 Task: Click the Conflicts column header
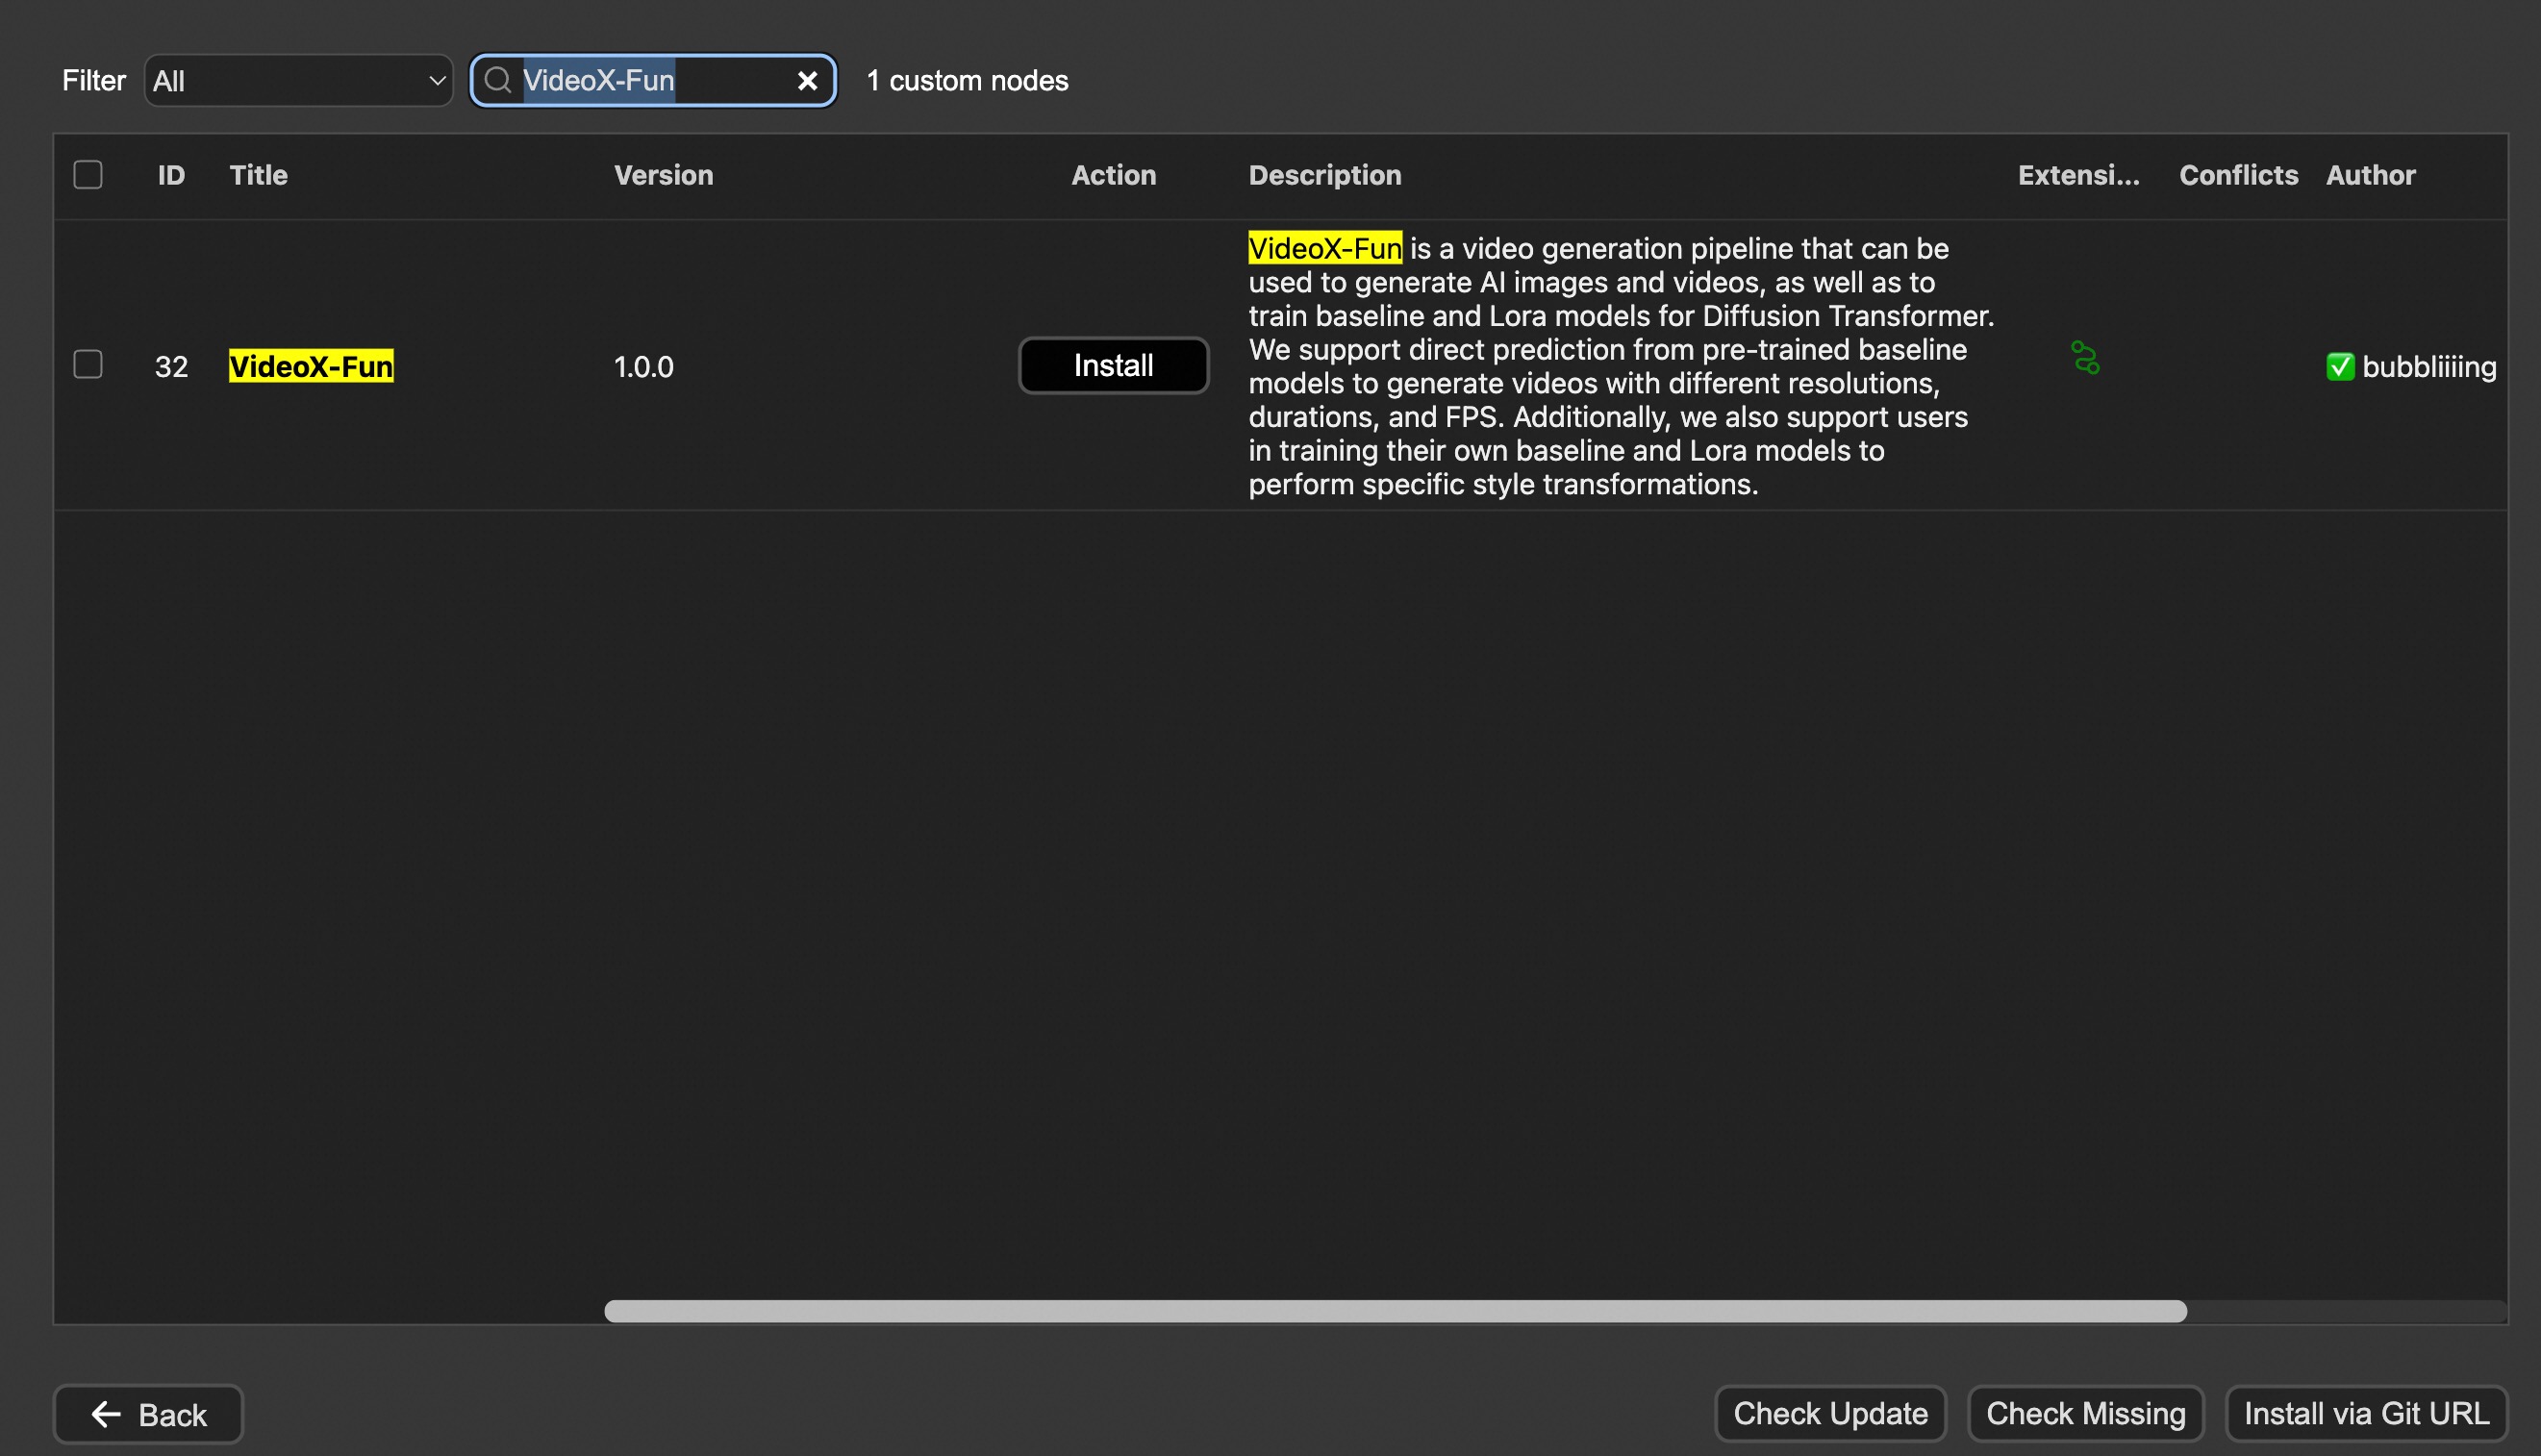(x=2238, y=175)
